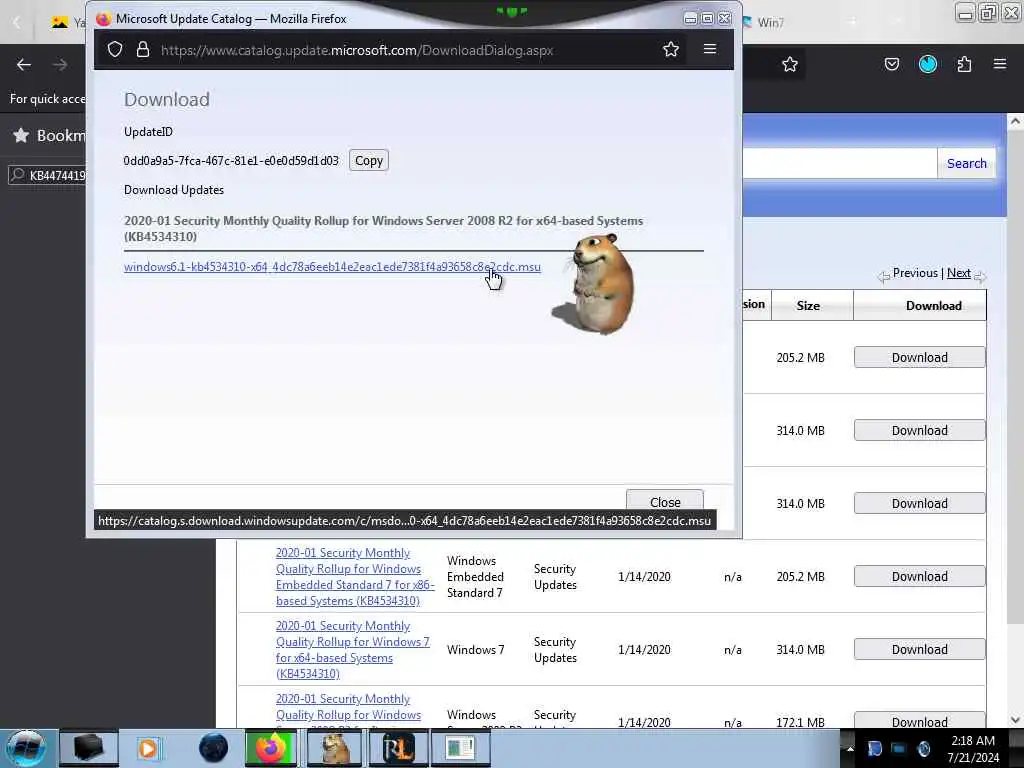
Task: Click the KB4474419 bookmark search field
Action: 47,175
